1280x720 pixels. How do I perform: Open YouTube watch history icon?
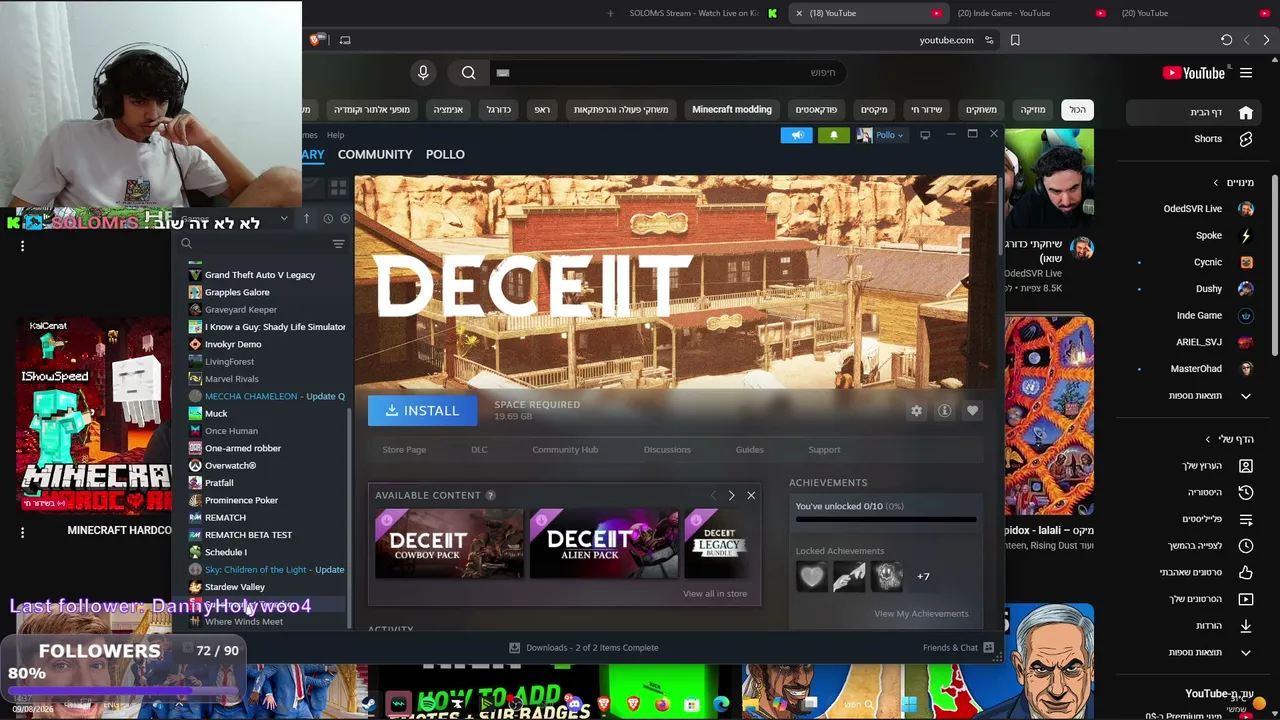pyautogui.click(x=1246, y=492)
